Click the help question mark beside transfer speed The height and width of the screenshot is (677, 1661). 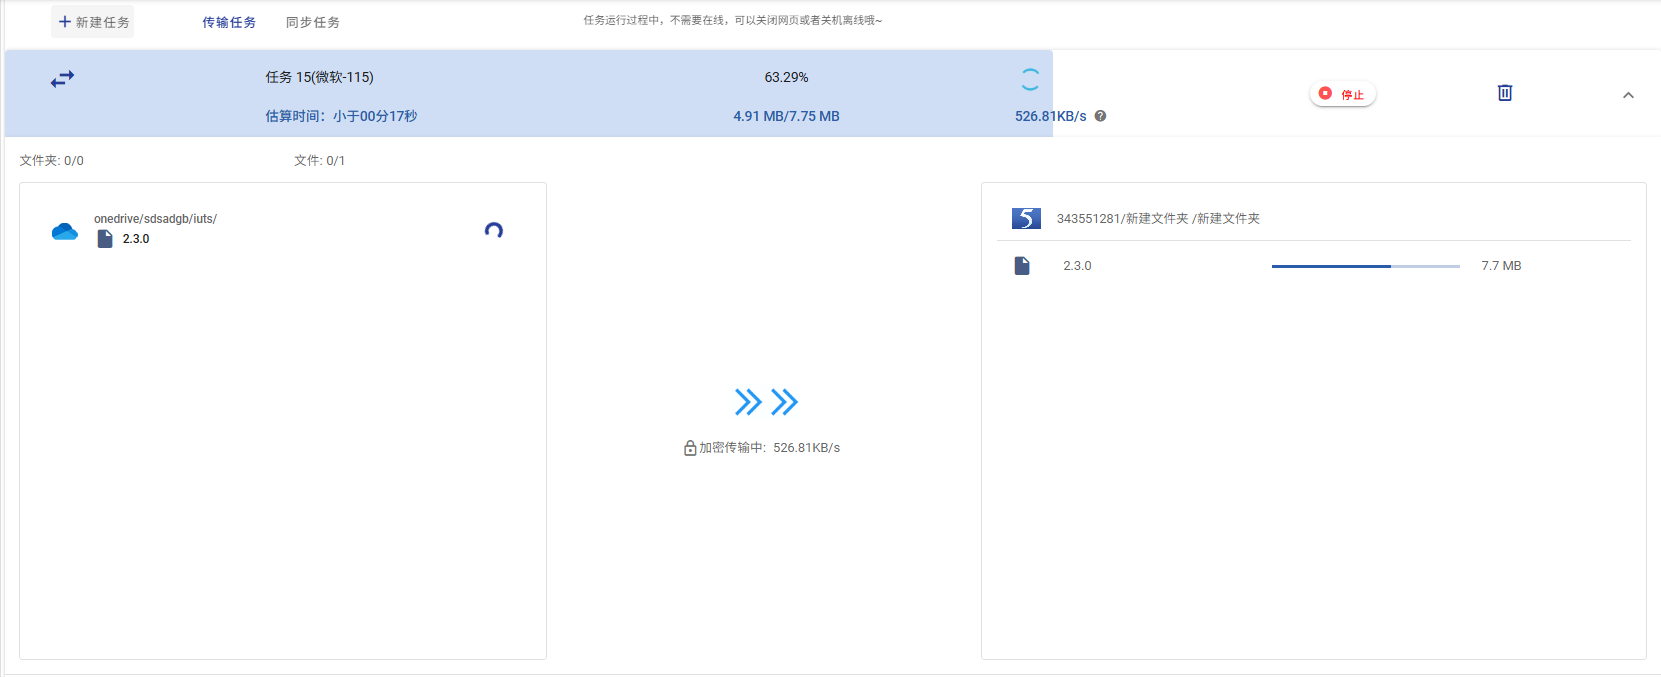(x=1100, y=116)
